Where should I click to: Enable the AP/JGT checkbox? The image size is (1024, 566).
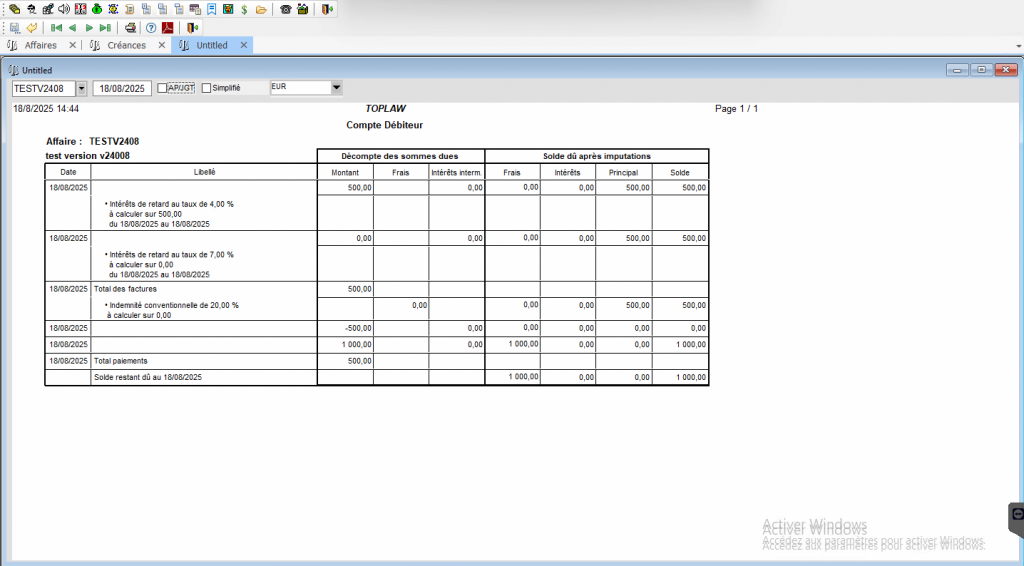(x=162, y=88)
